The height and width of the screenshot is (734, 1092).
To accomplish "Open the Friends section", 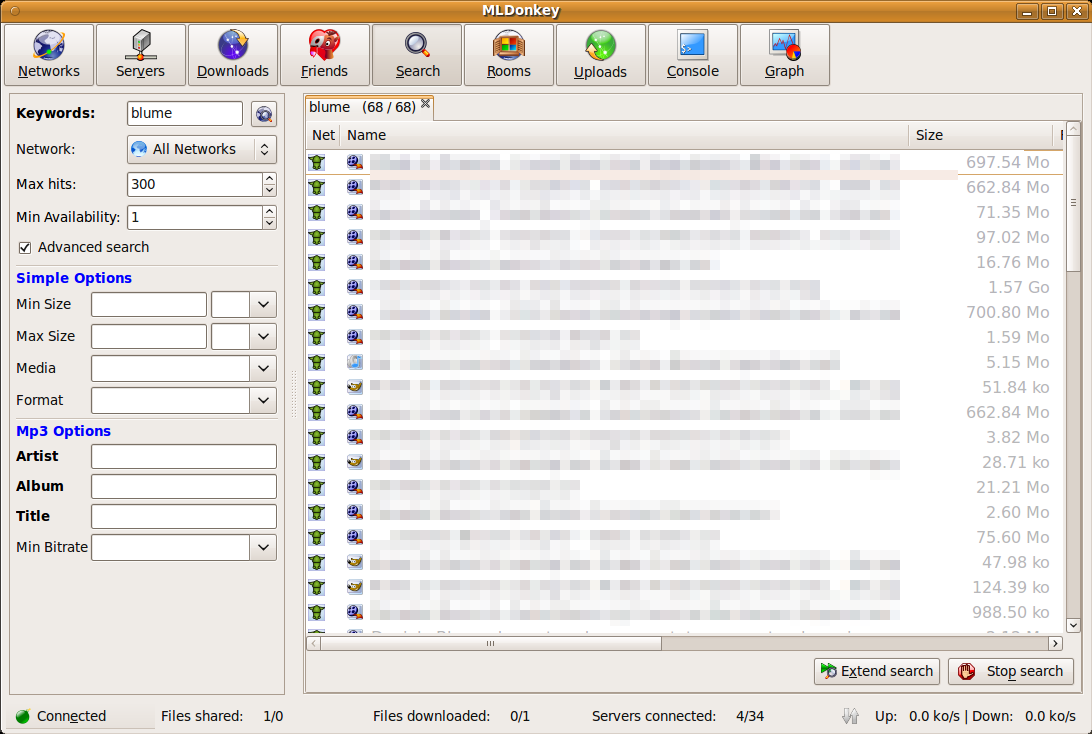I will click(x=325, y=55).
